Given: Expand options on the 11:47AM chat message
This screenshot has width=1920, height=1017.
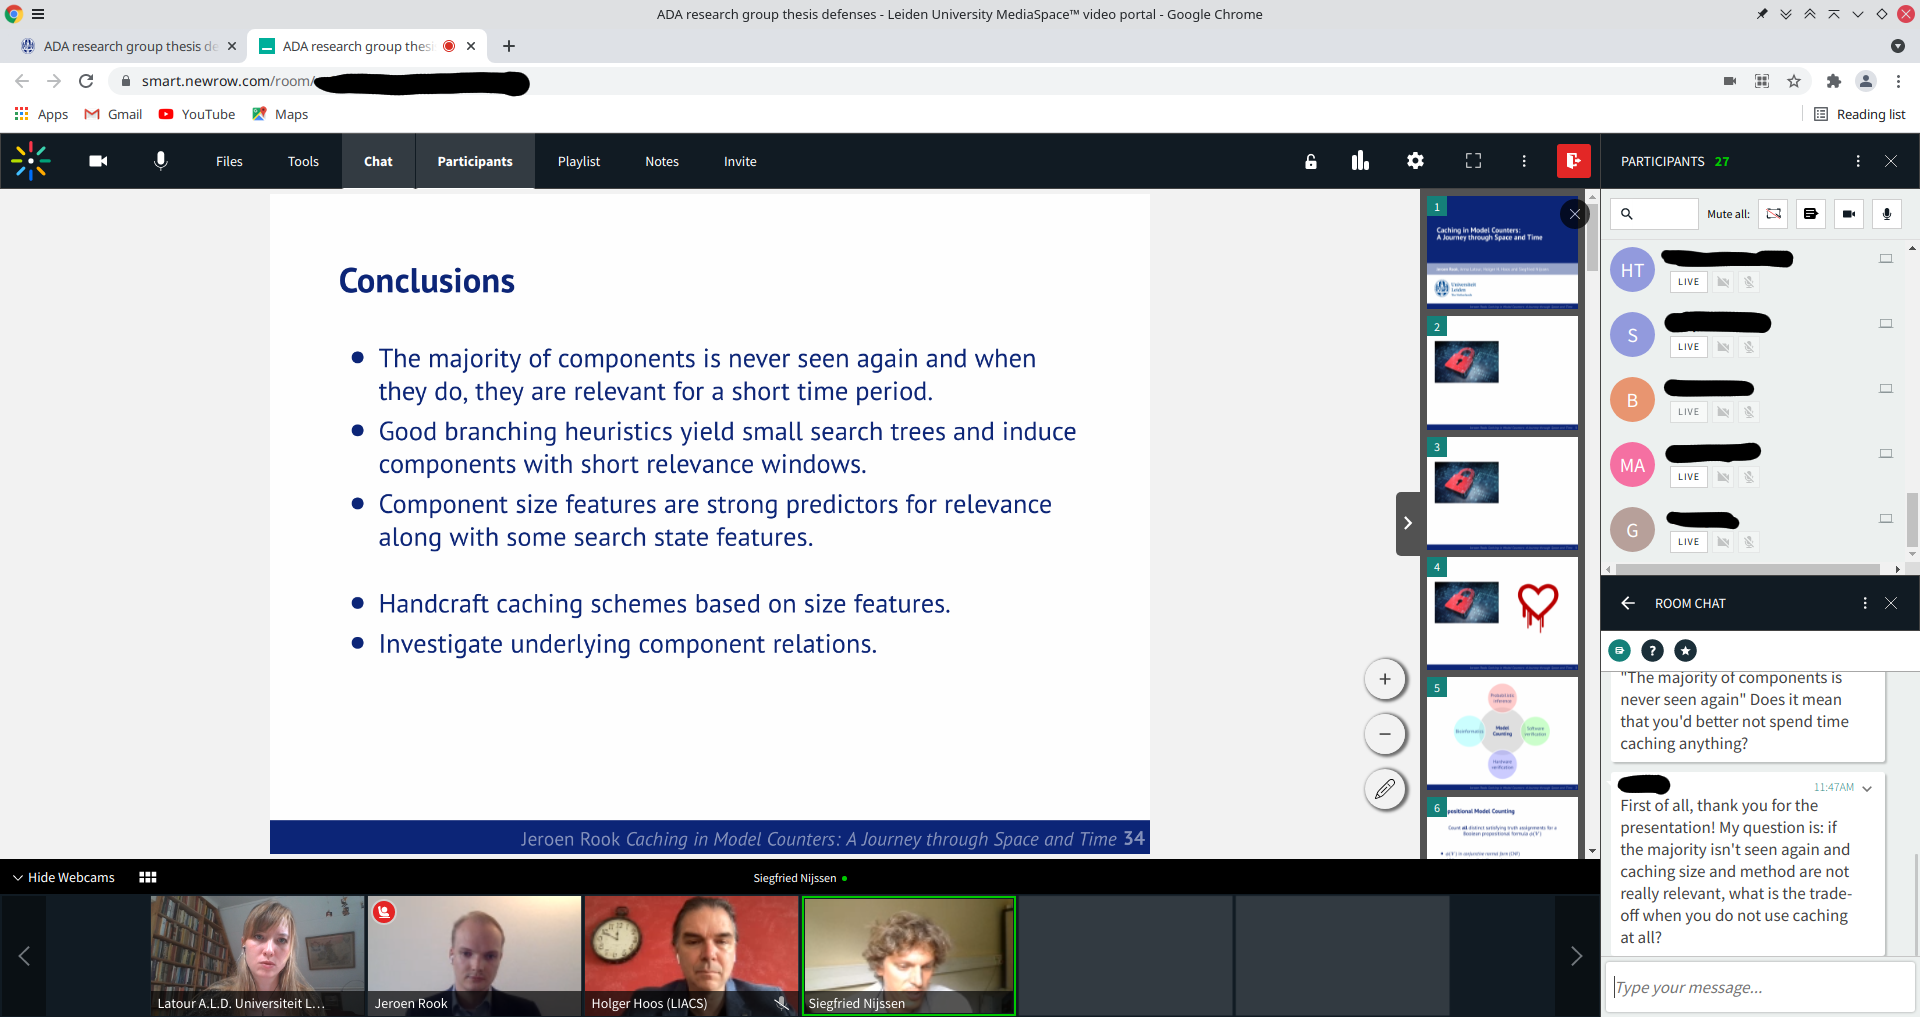Looking at the screenshot, I should point(1867,788).
